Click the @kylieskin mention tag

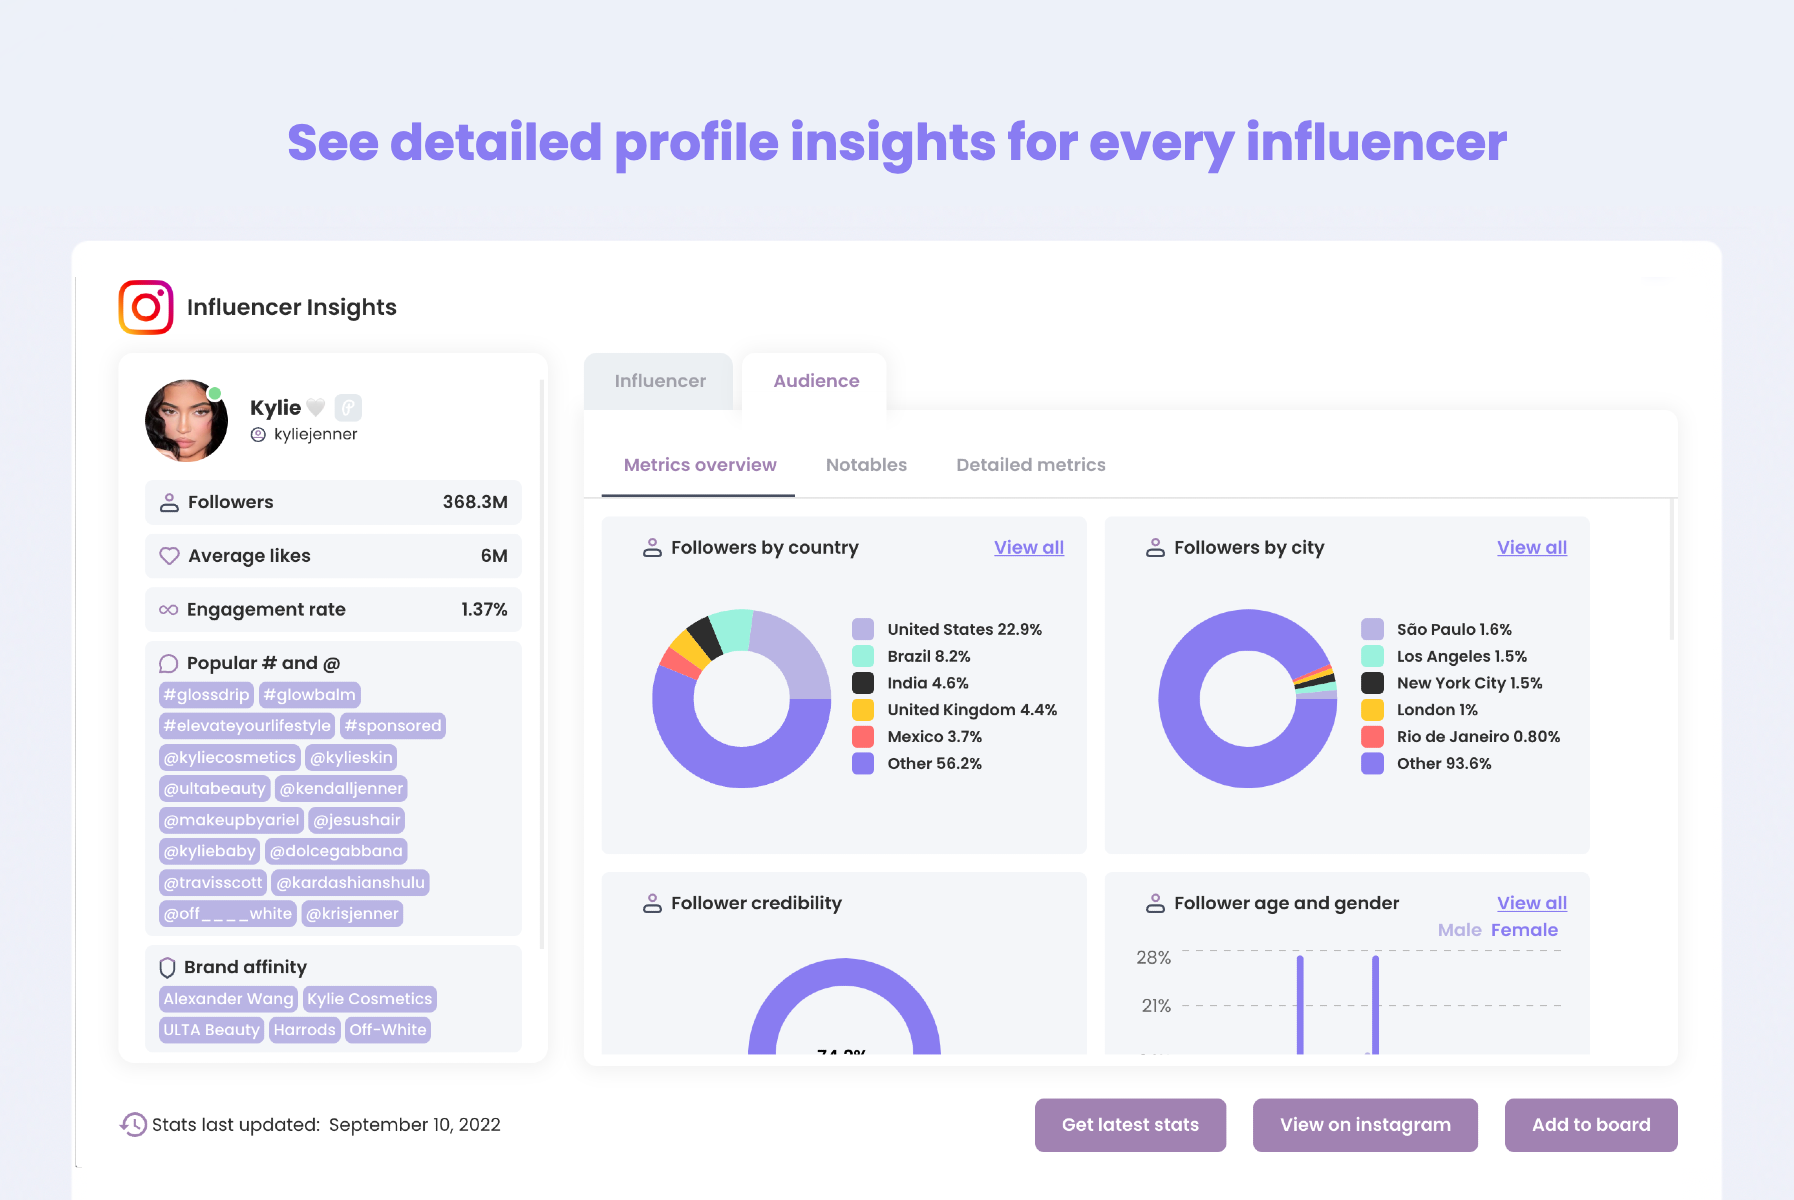point(351,758)
